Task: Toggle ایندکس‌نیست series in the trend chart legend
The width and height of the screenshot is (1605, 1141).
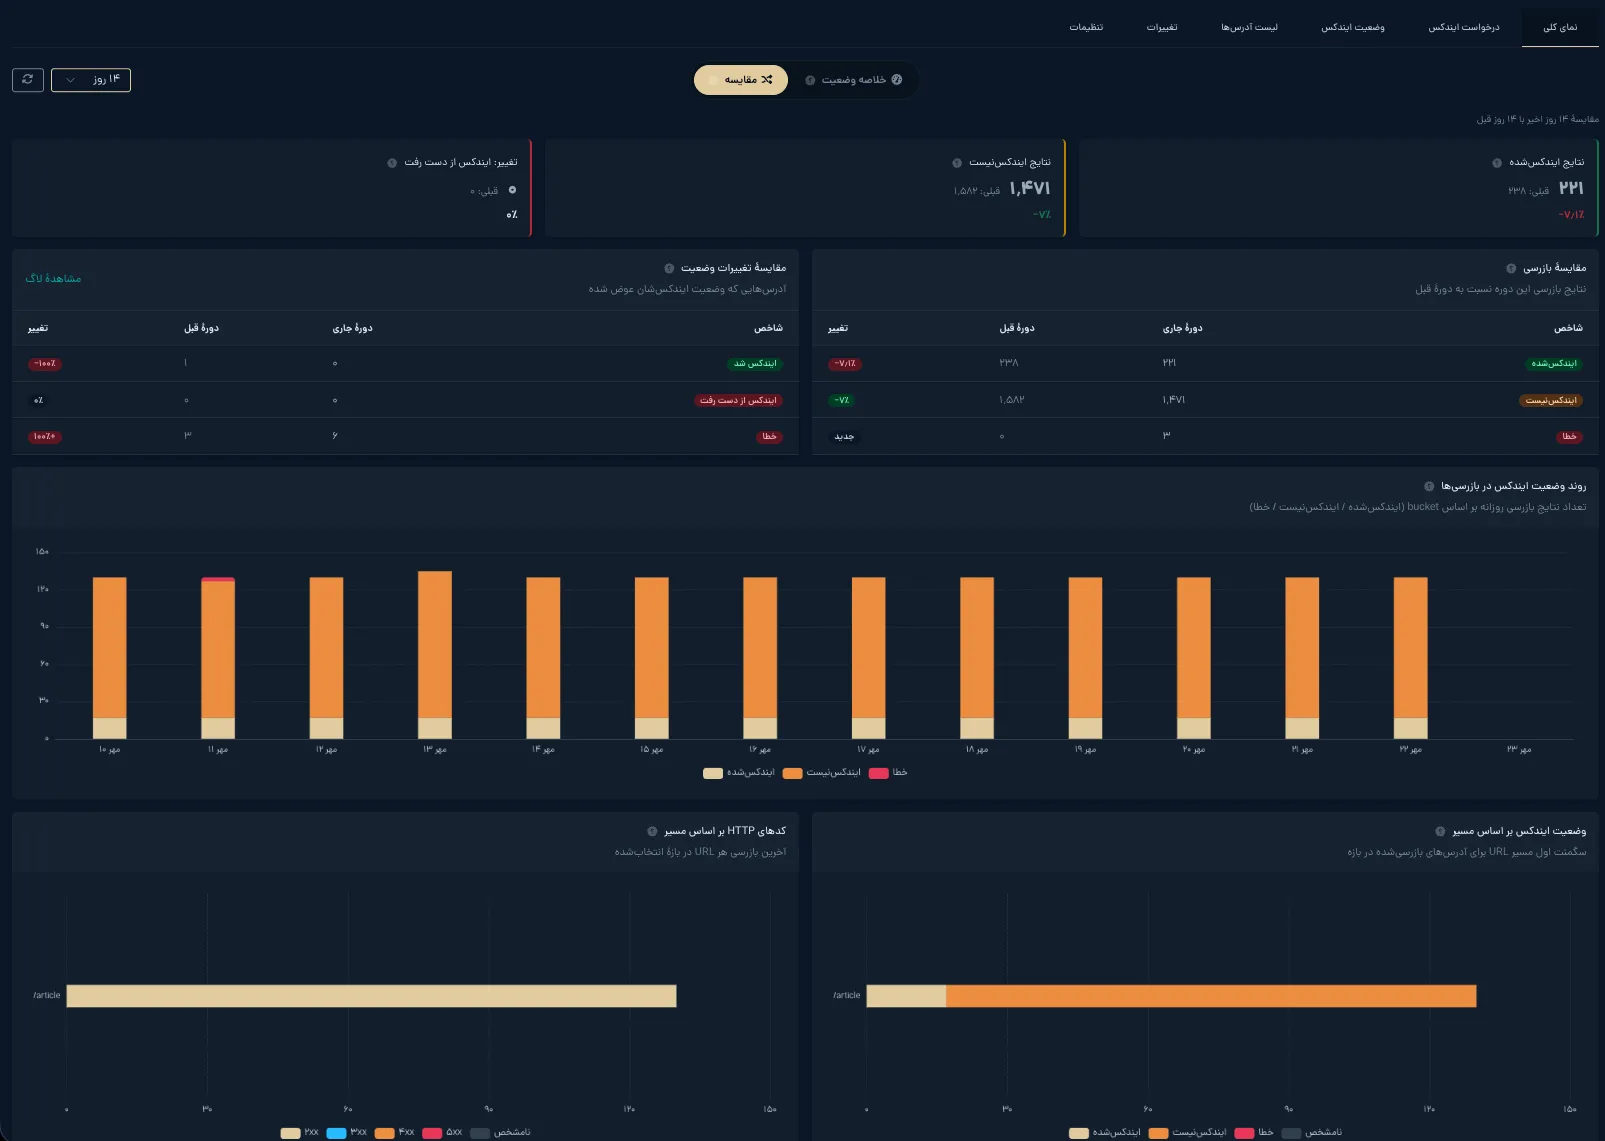Action: click(x=822, y=773)
